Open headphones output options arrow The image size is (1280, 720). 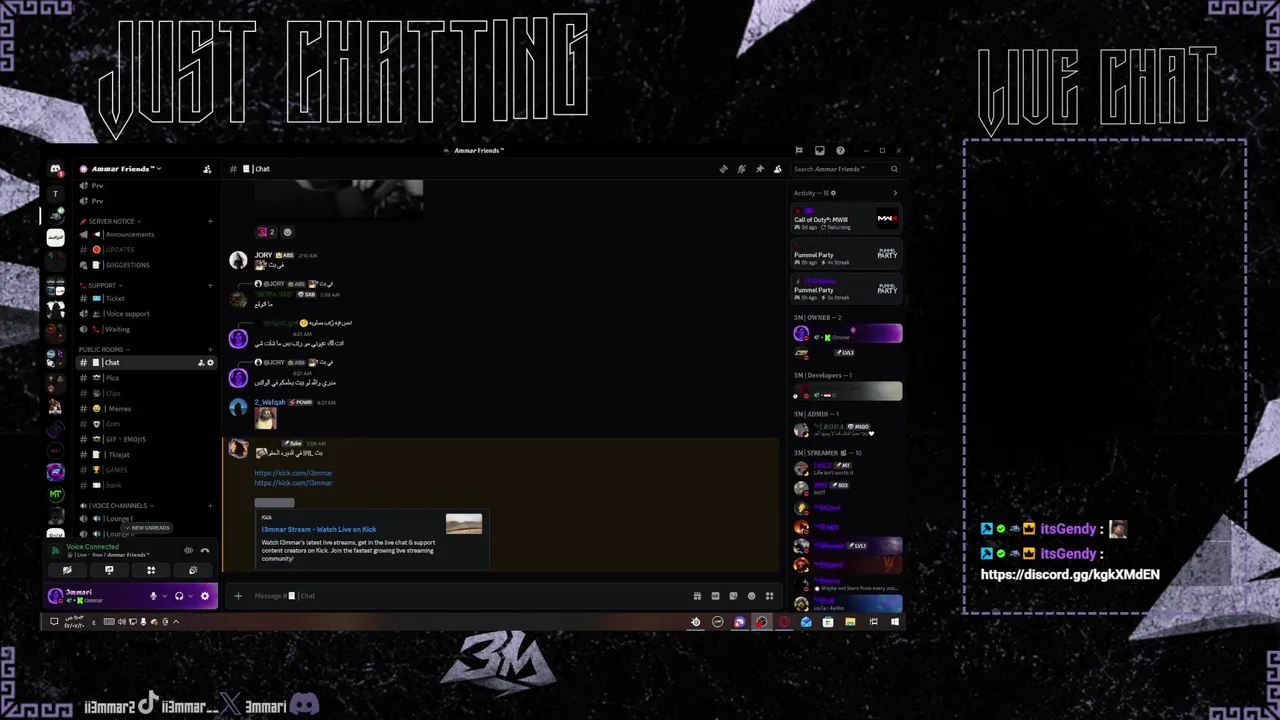[x=190, y=596]
